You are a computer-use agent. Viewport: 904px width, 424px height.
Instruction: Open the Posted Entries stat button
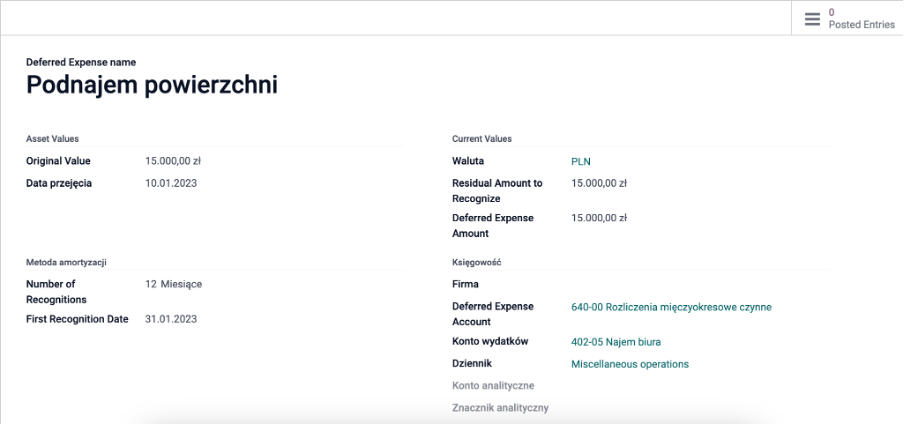pyautogui.click(x=847, y=18)
